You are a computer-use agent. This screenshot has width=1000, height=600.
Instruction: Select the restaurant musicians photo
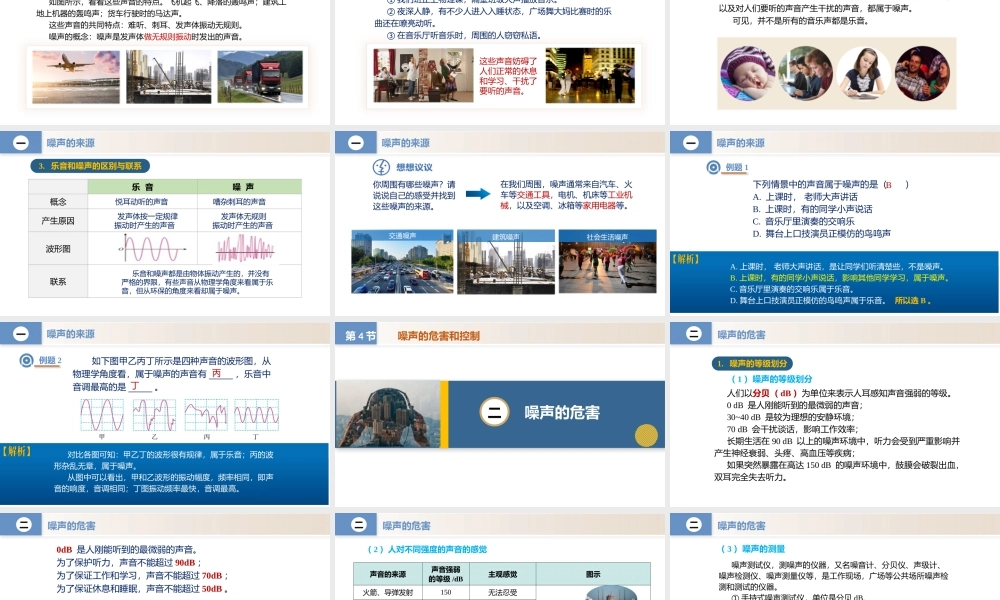coord(423,75)
